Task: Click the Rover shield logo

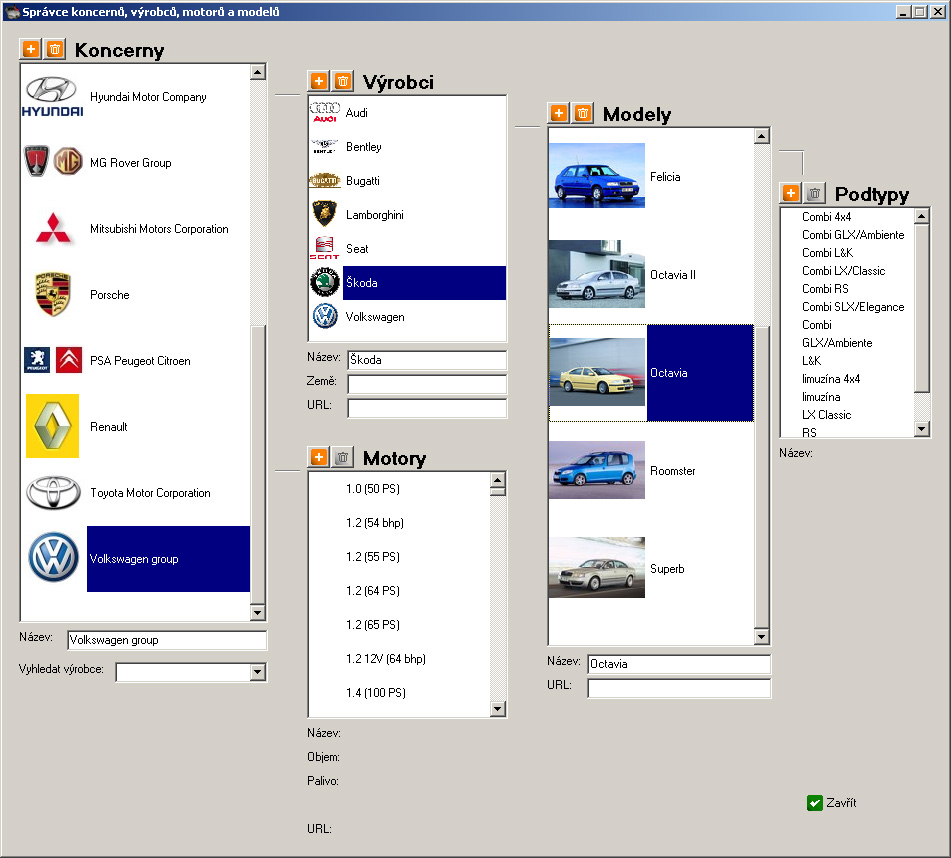Action: (x=36, y=161)
